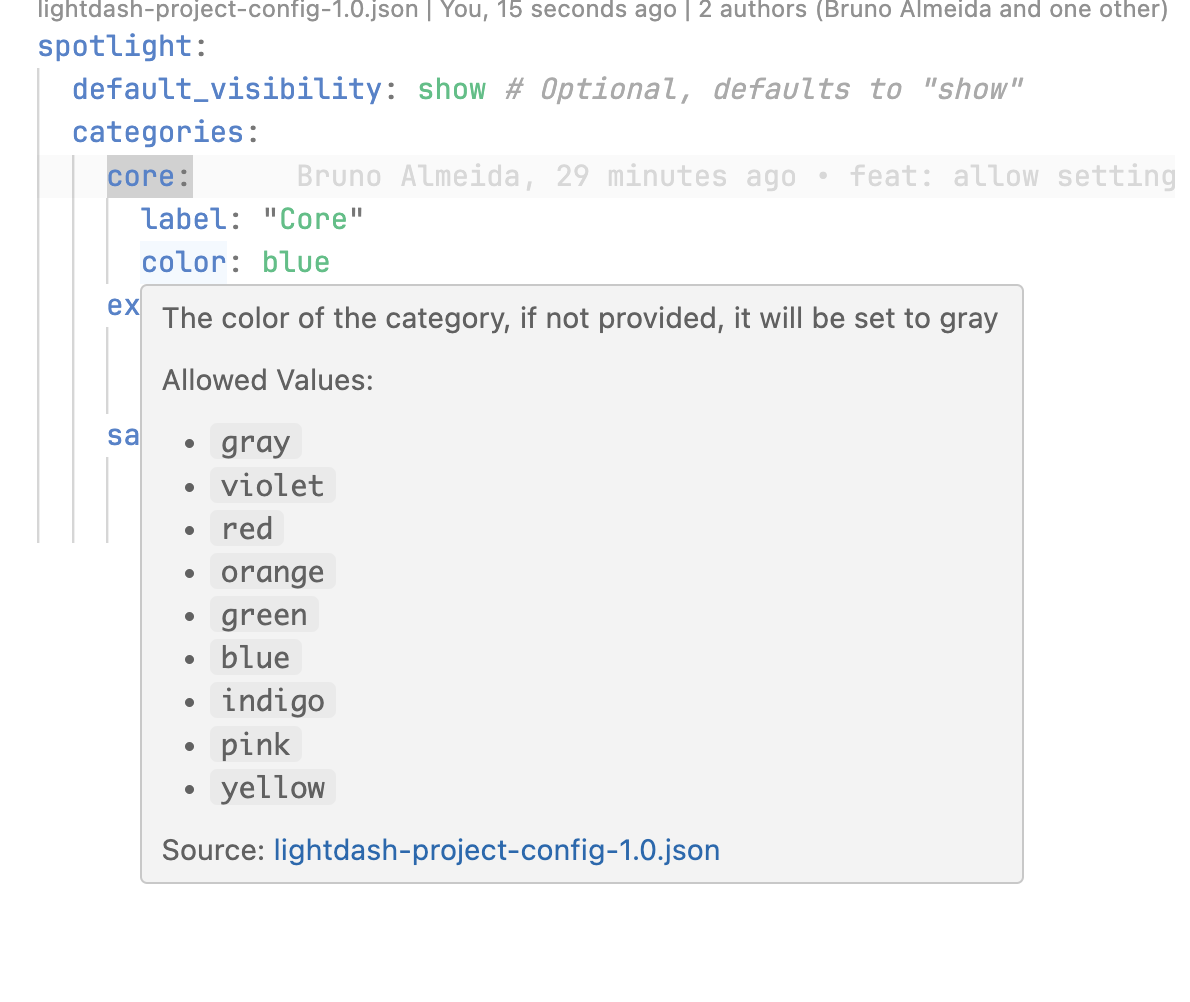
Task: Click the label key under core
Action: point(184,220)
